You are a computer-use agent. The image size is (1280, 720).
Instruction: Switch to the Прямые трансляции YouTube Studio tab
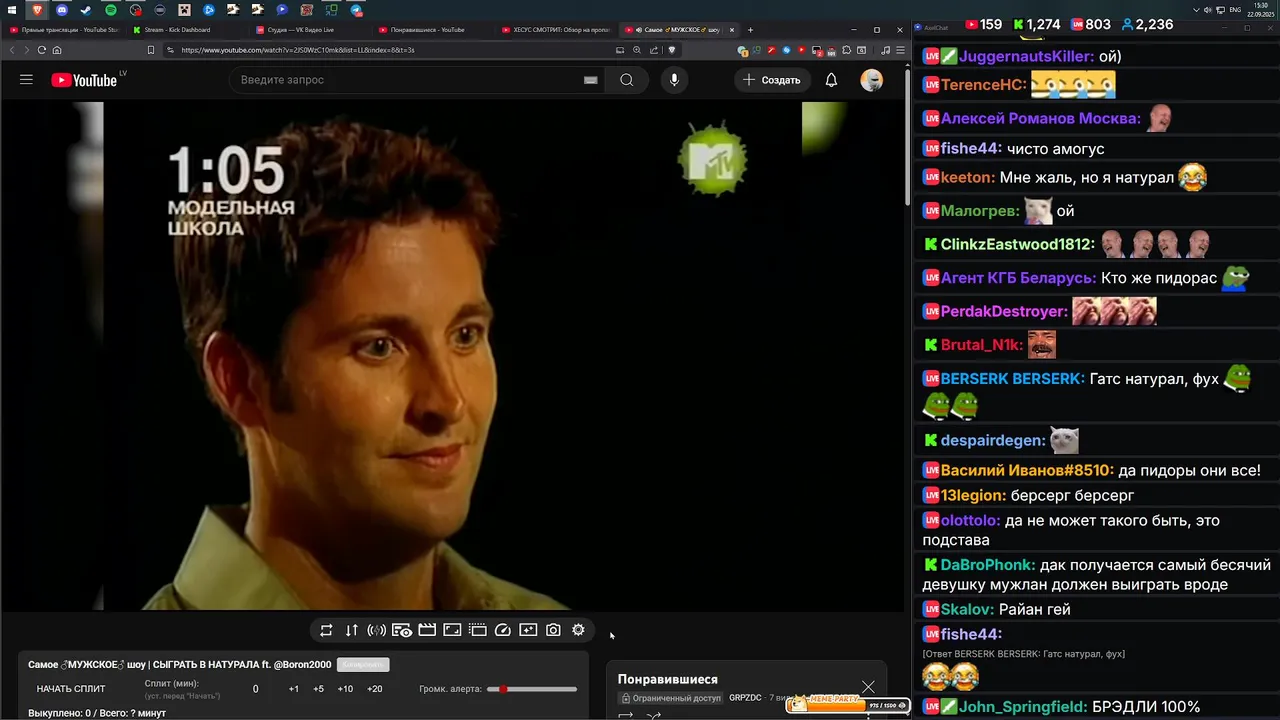[64, 30]
